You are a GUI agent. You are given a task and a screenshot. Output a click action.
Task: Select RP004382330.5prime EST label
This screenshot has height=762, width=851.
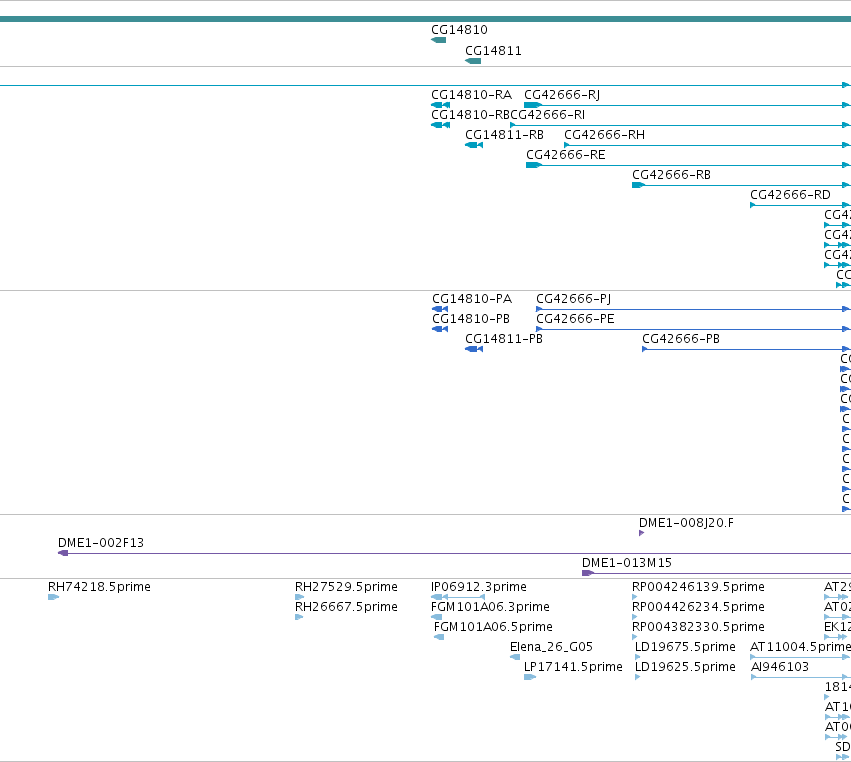698,627
